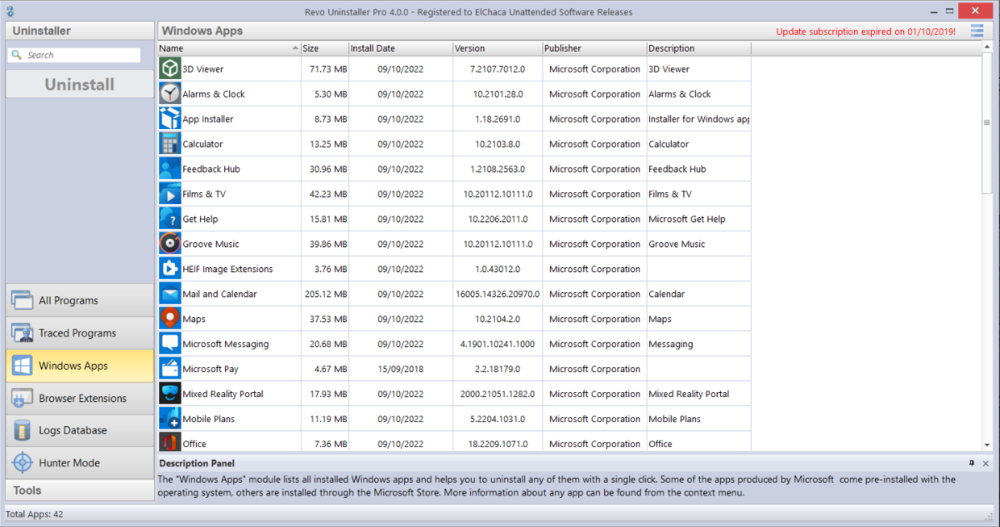Open Hunter Mode

pos(79,463)
